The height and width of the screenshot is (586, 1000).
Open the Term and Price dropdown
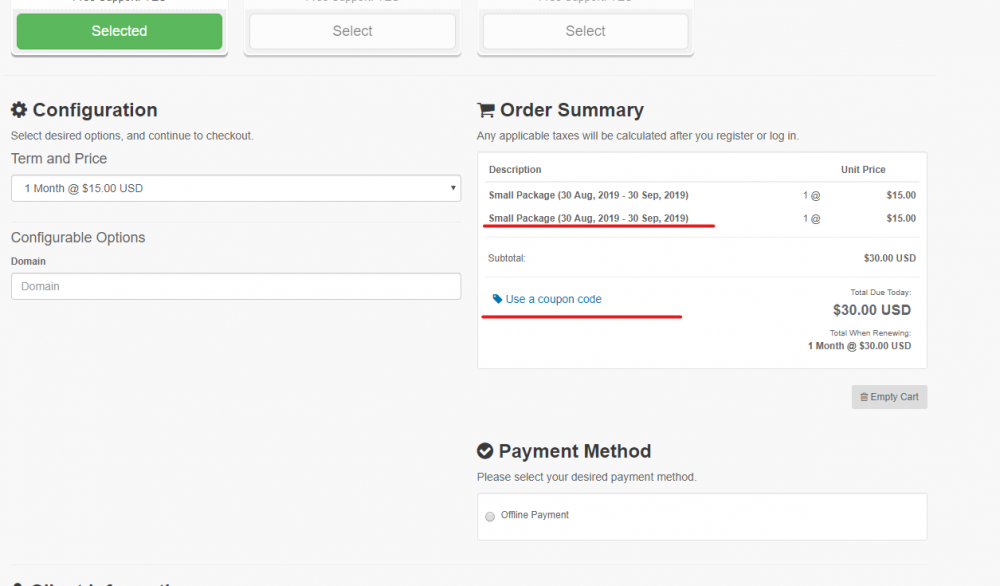236,188
